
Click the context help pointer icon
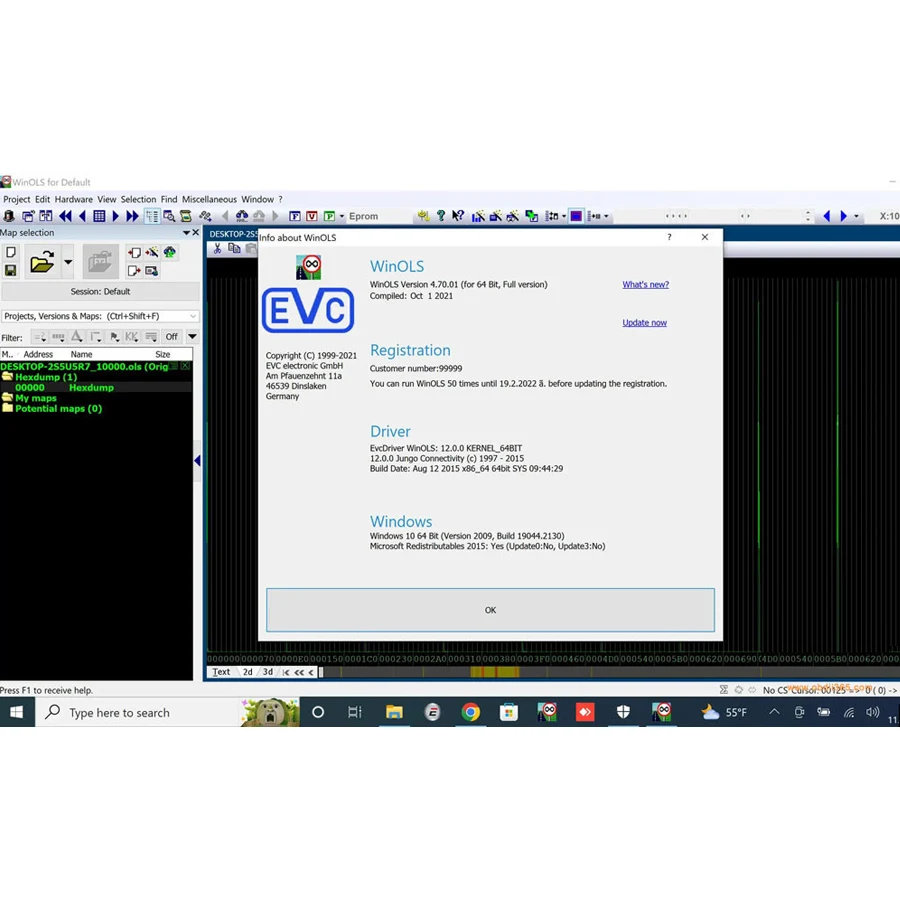(x=458, y=216)
